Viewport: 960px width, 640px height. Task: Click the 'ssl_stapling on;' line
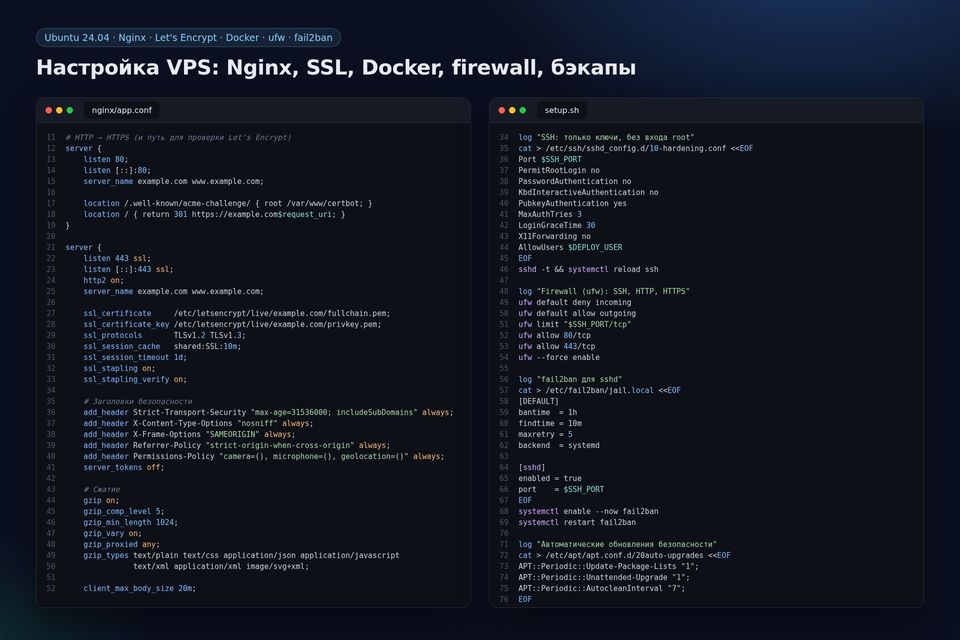click(x=119, y=369)
